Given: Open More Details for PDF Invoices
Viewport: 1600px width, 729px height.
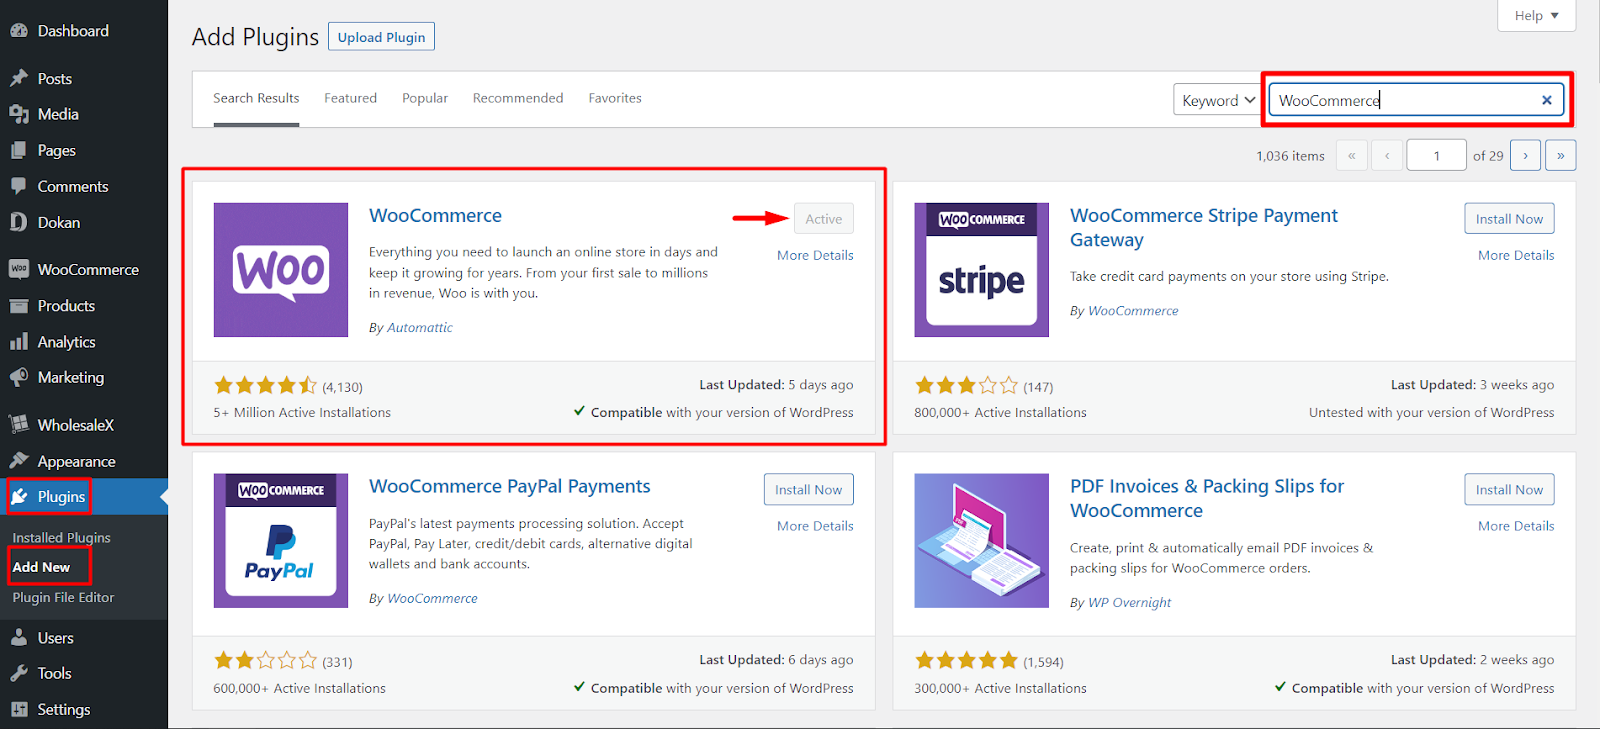Looking at the screenshot, I should (1516, 526).
